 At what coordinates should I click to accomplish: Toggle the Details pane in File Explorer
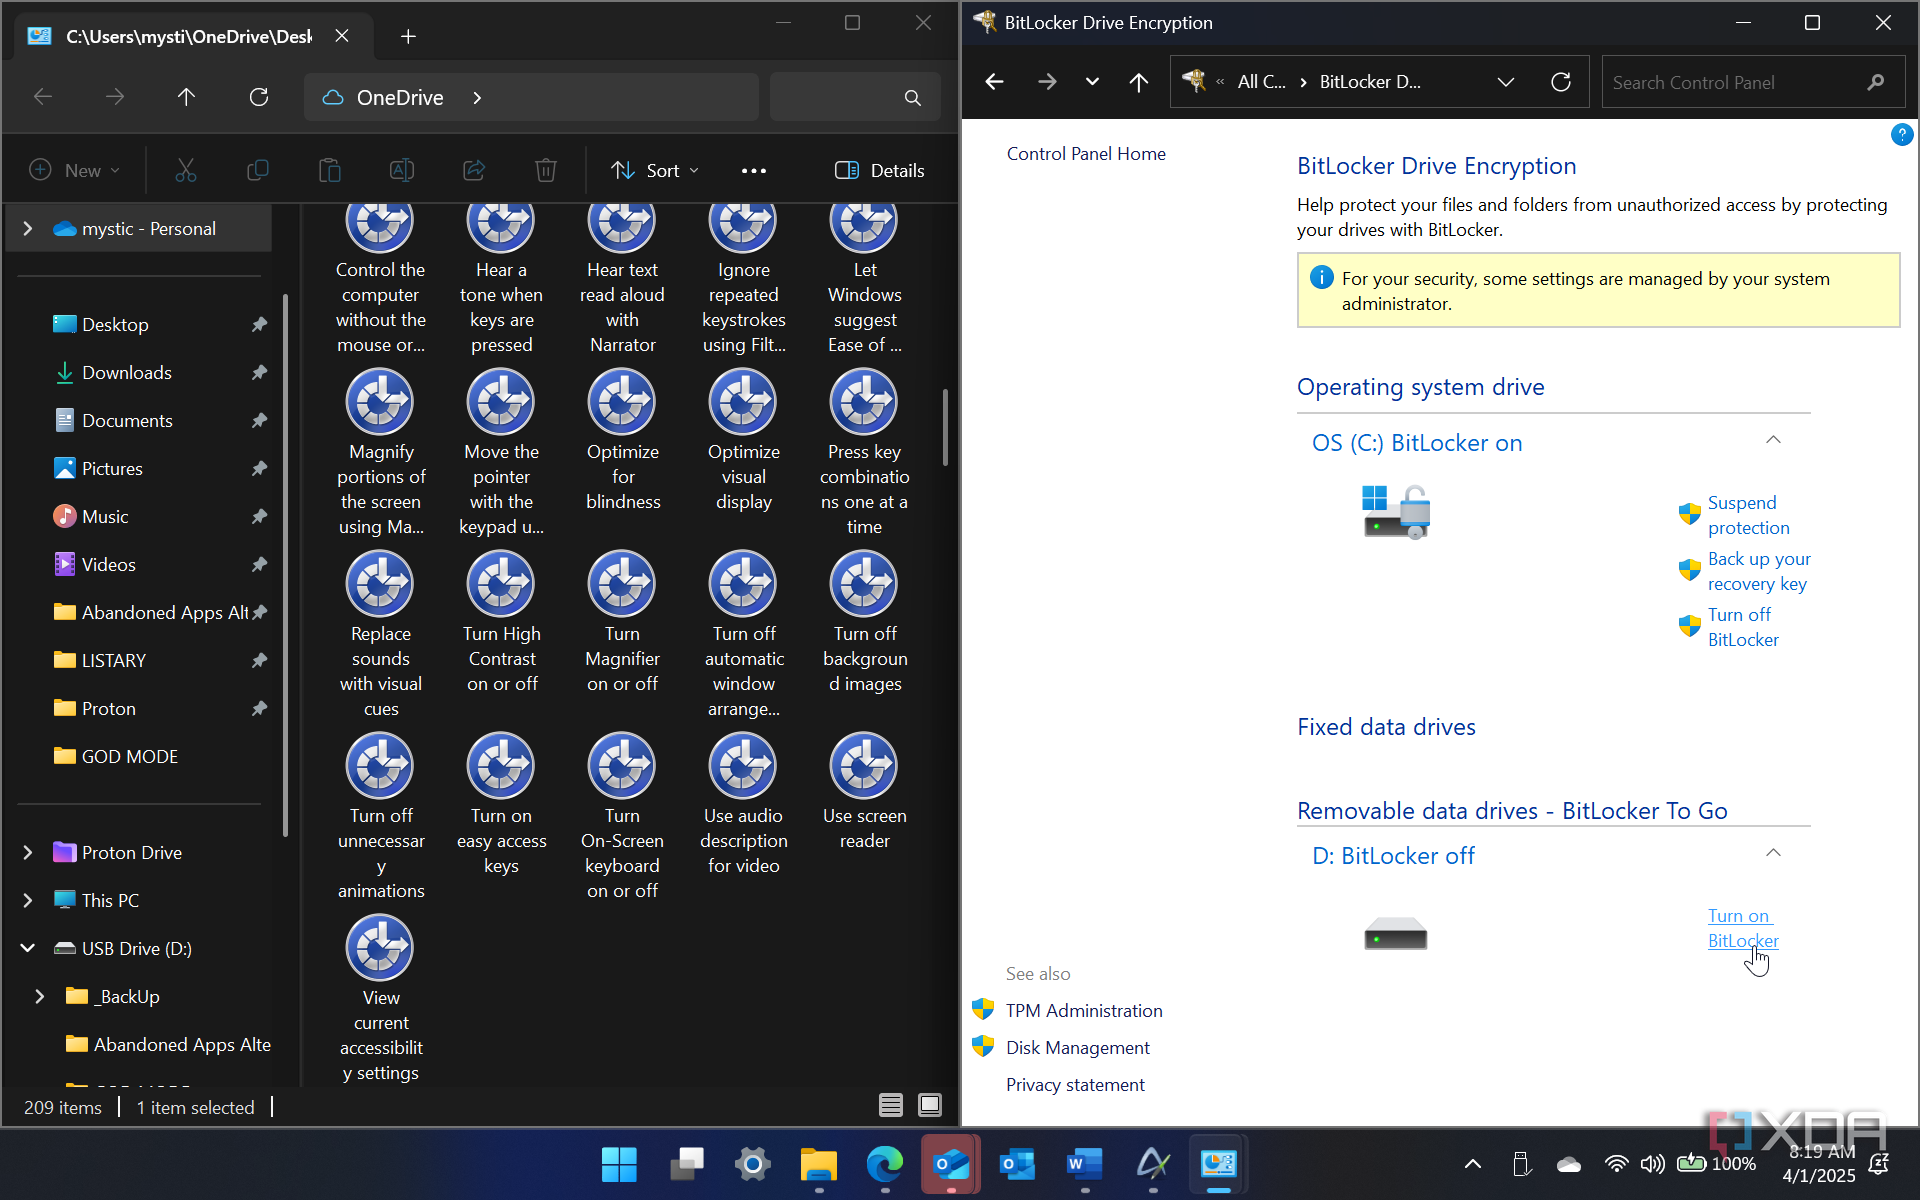click(880, 171)
